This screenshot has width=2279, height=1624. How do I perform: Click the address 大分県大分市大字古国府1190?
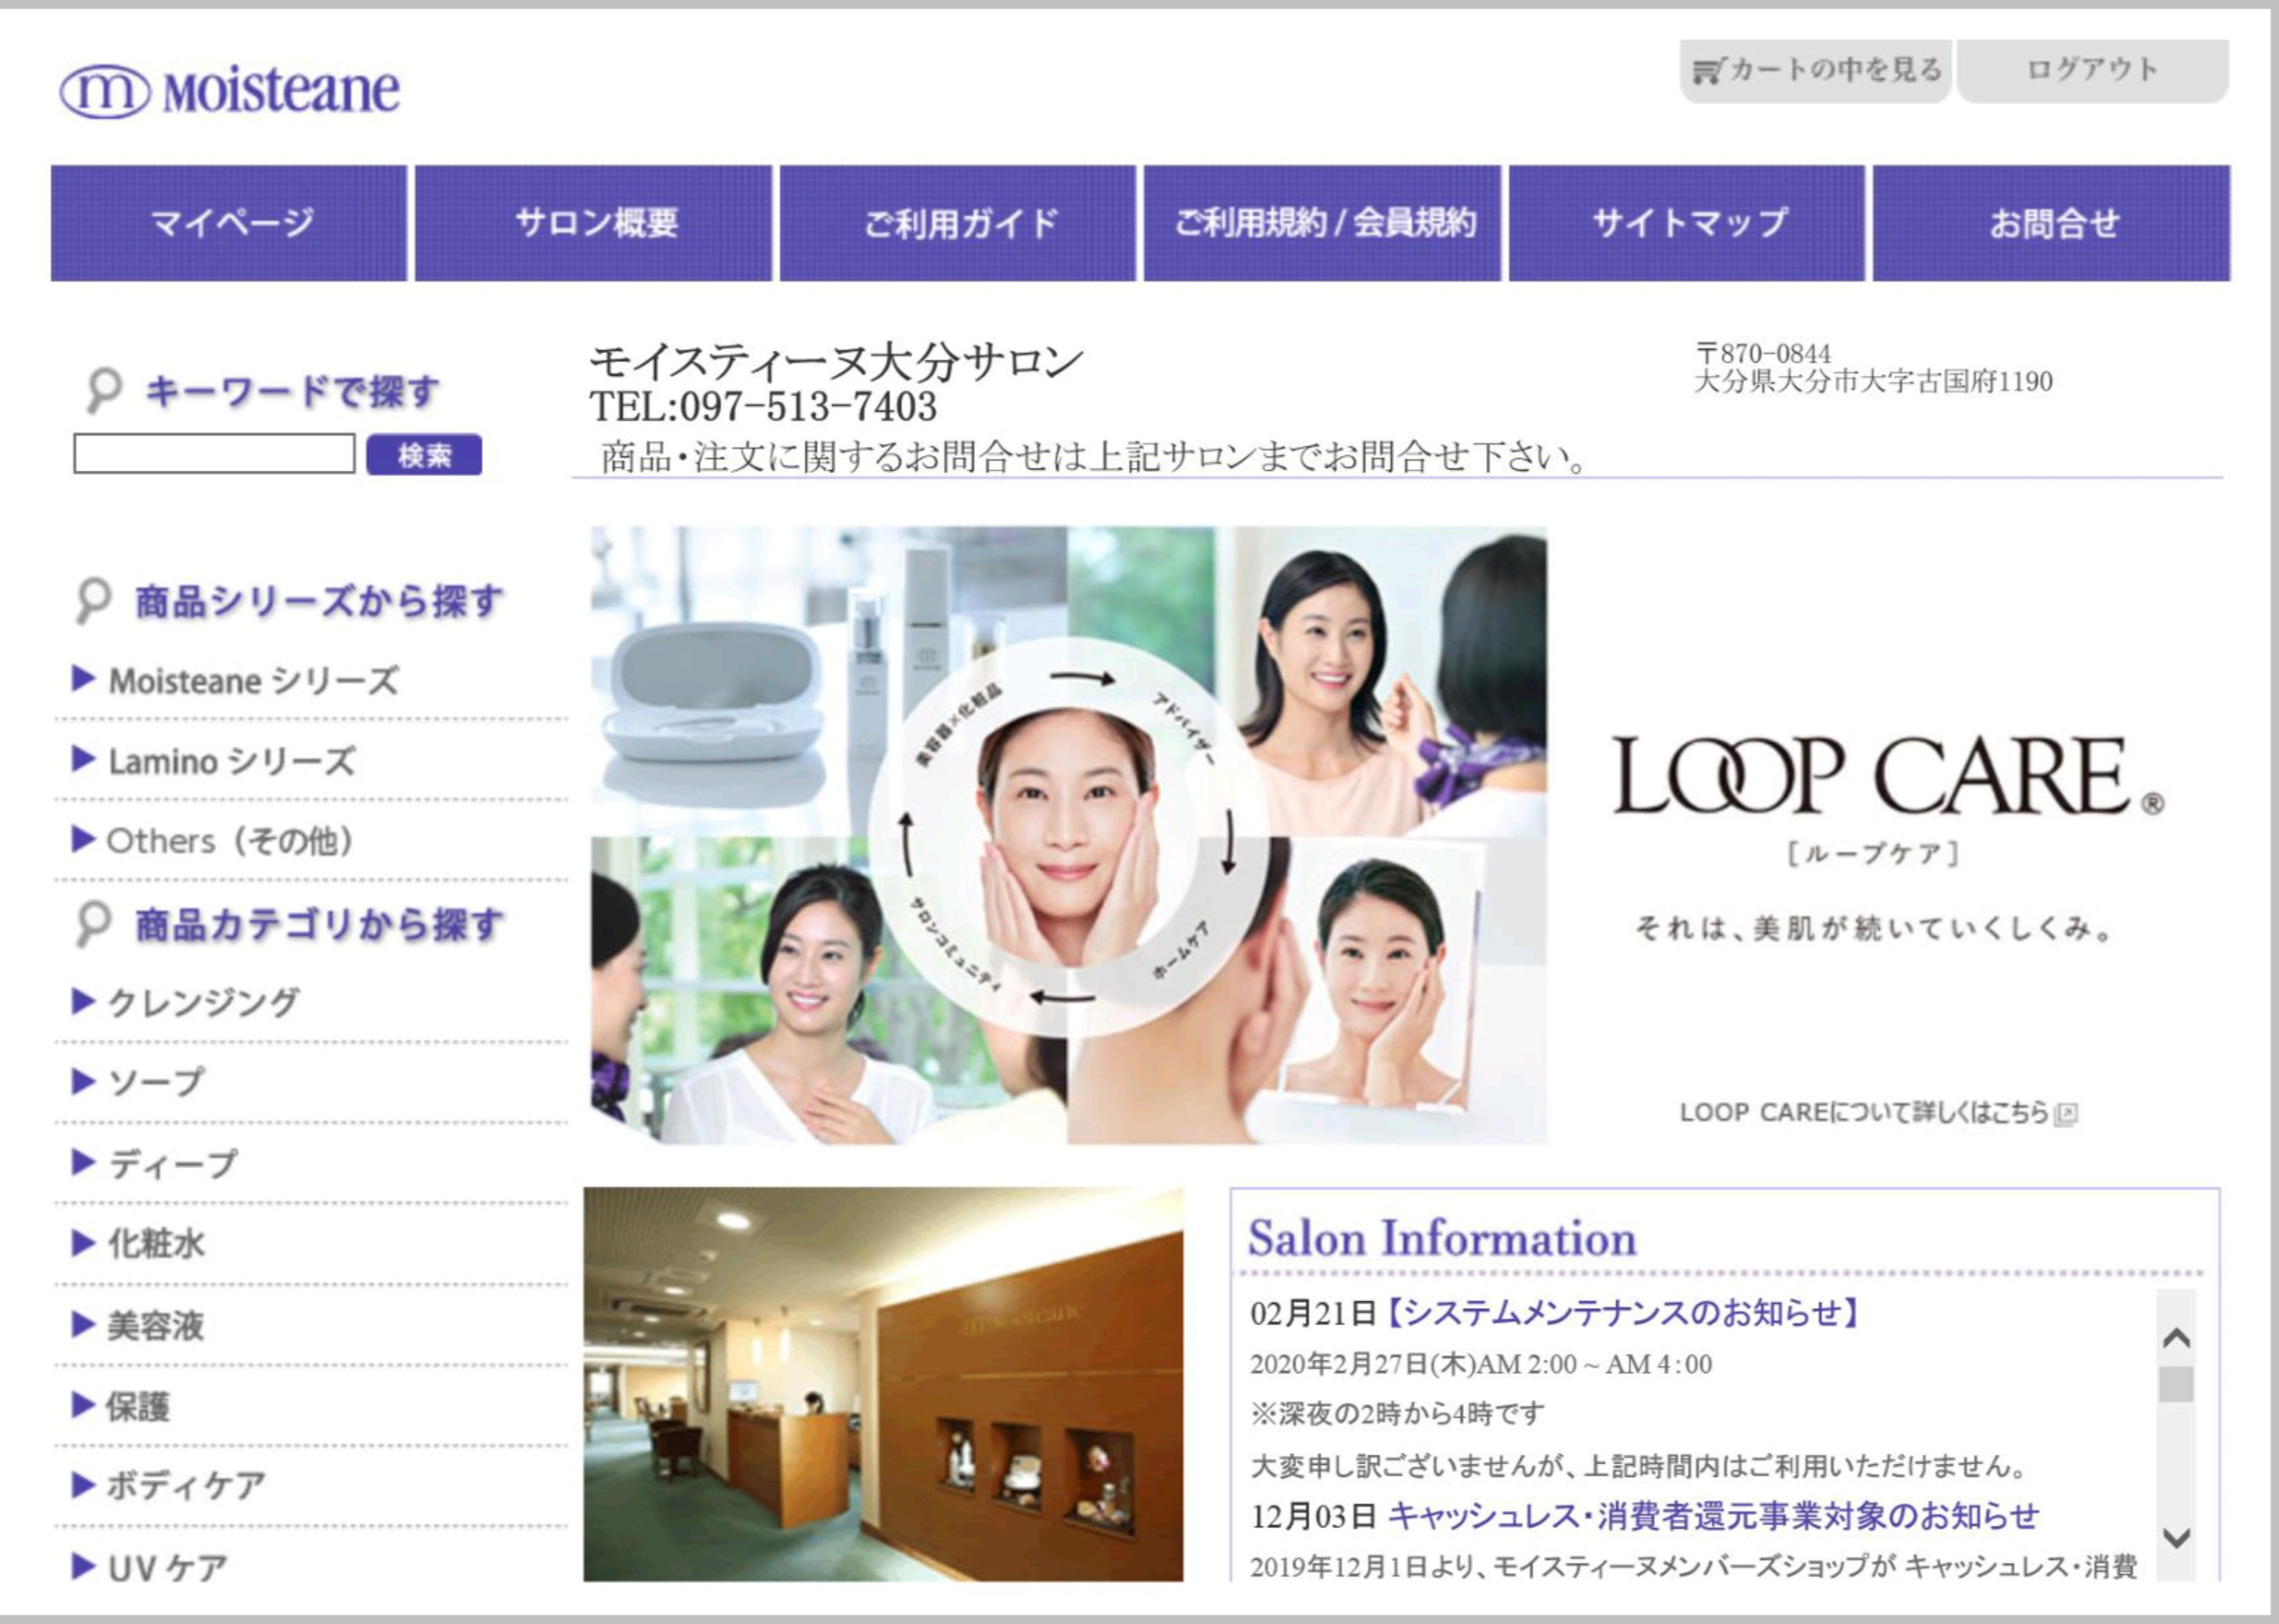click(1874, 382)
